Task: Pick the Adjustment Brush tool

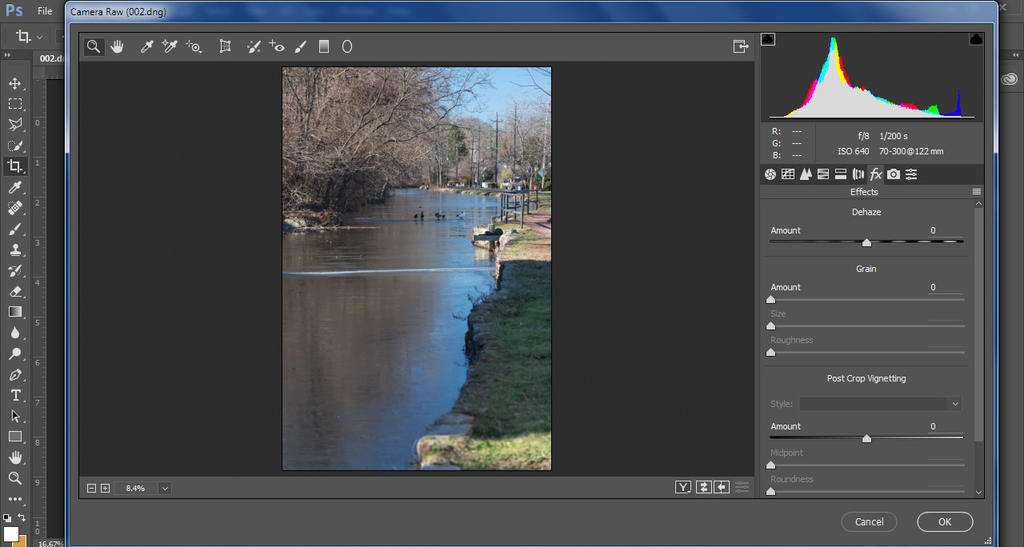Action: click(300, 46)
